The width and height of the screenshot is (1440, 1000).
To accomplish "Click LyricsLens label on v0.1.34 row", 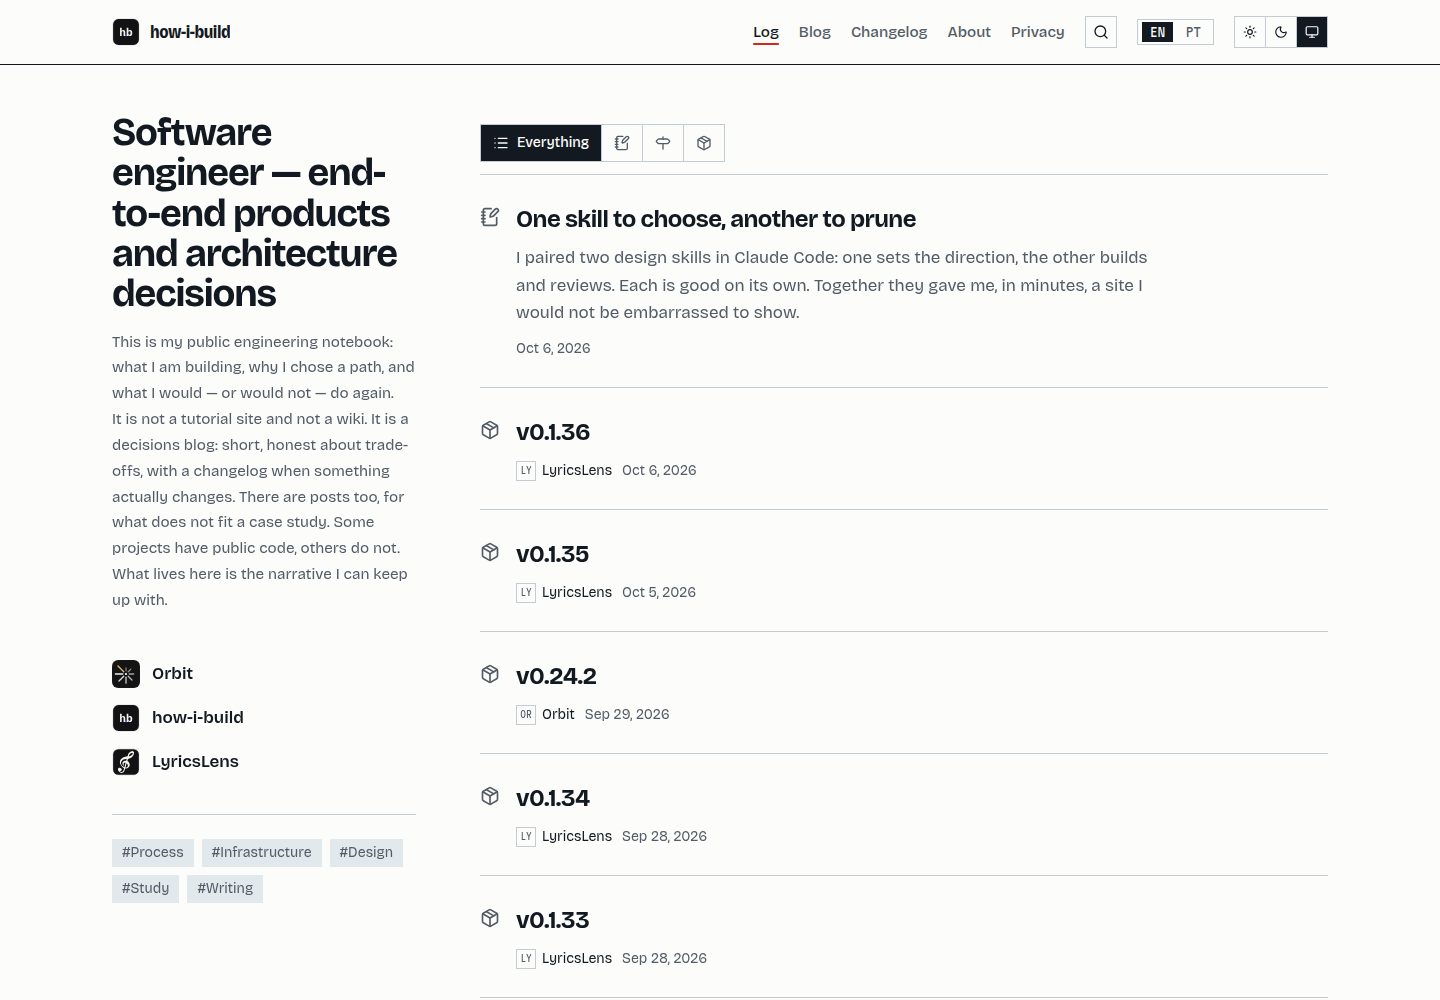I will click(577, 836).
